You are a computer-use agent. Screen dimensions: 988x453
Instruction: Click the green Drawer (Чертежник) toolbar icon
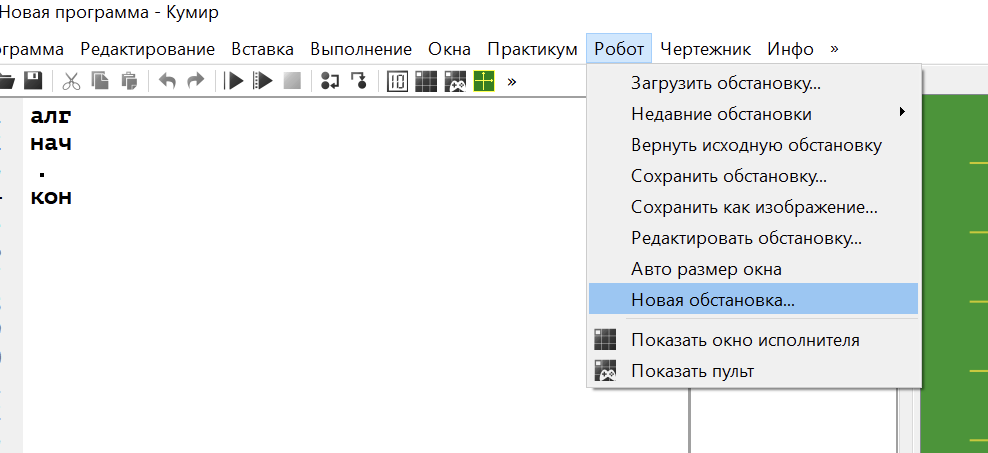tap(484, 81)
